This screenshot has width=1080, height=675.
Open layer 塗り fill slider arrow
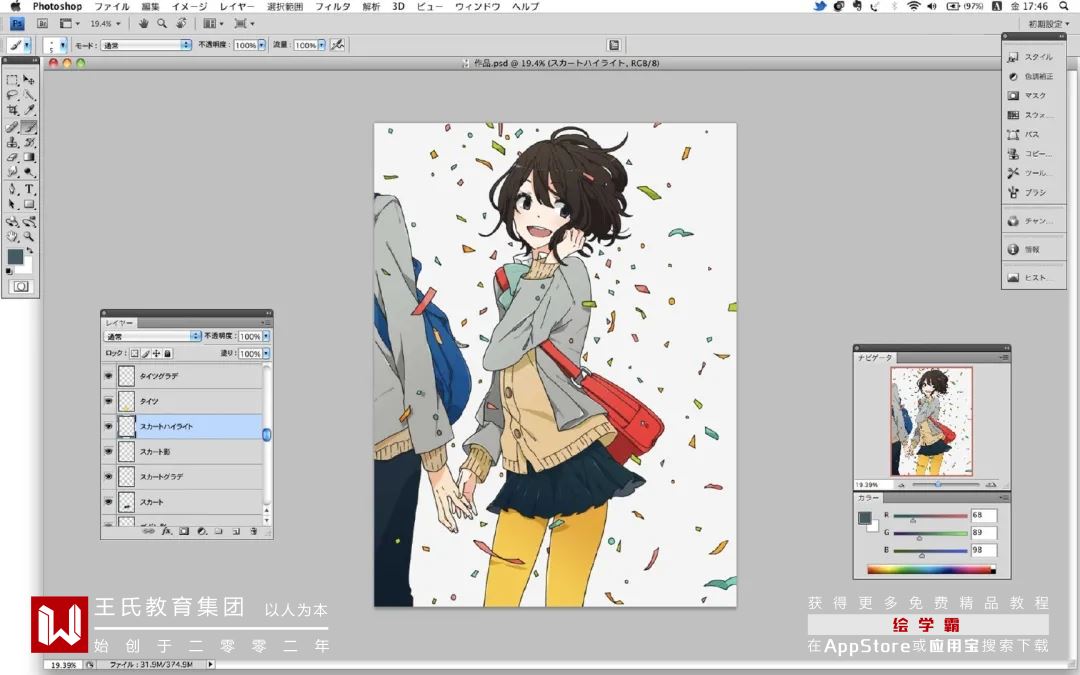(267, 353)
